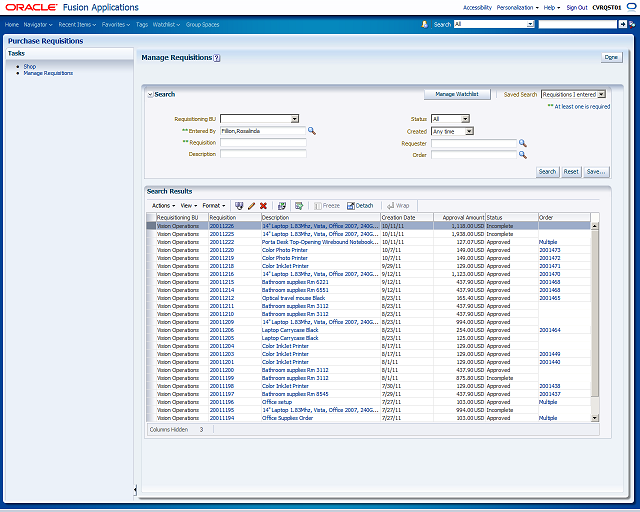This screenshot has height=512, width=640.
Task: Open the global Search category dropdown
Action: coord(530,24)
